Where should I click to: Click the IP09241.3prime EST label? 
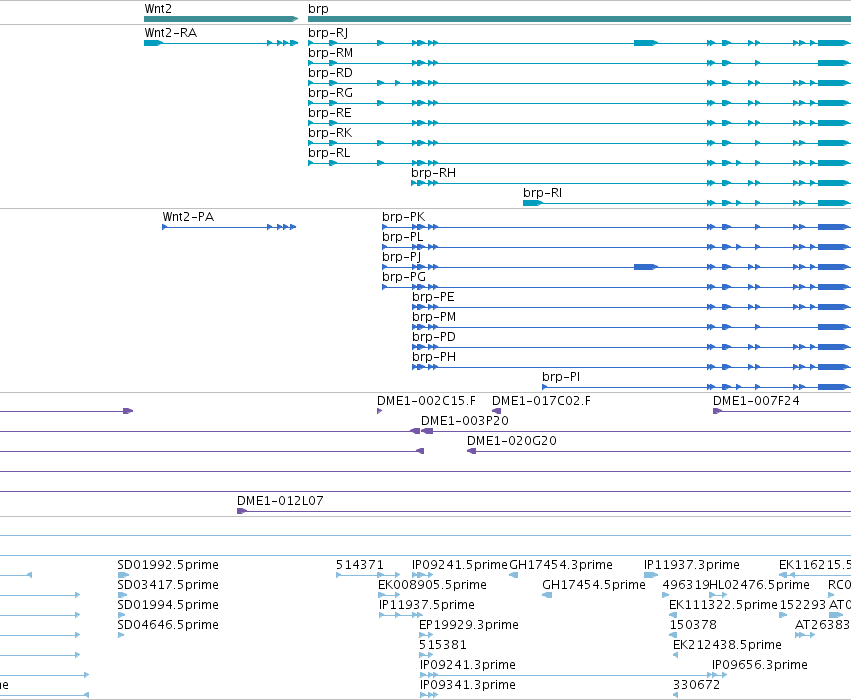click(x=467, y=666)
